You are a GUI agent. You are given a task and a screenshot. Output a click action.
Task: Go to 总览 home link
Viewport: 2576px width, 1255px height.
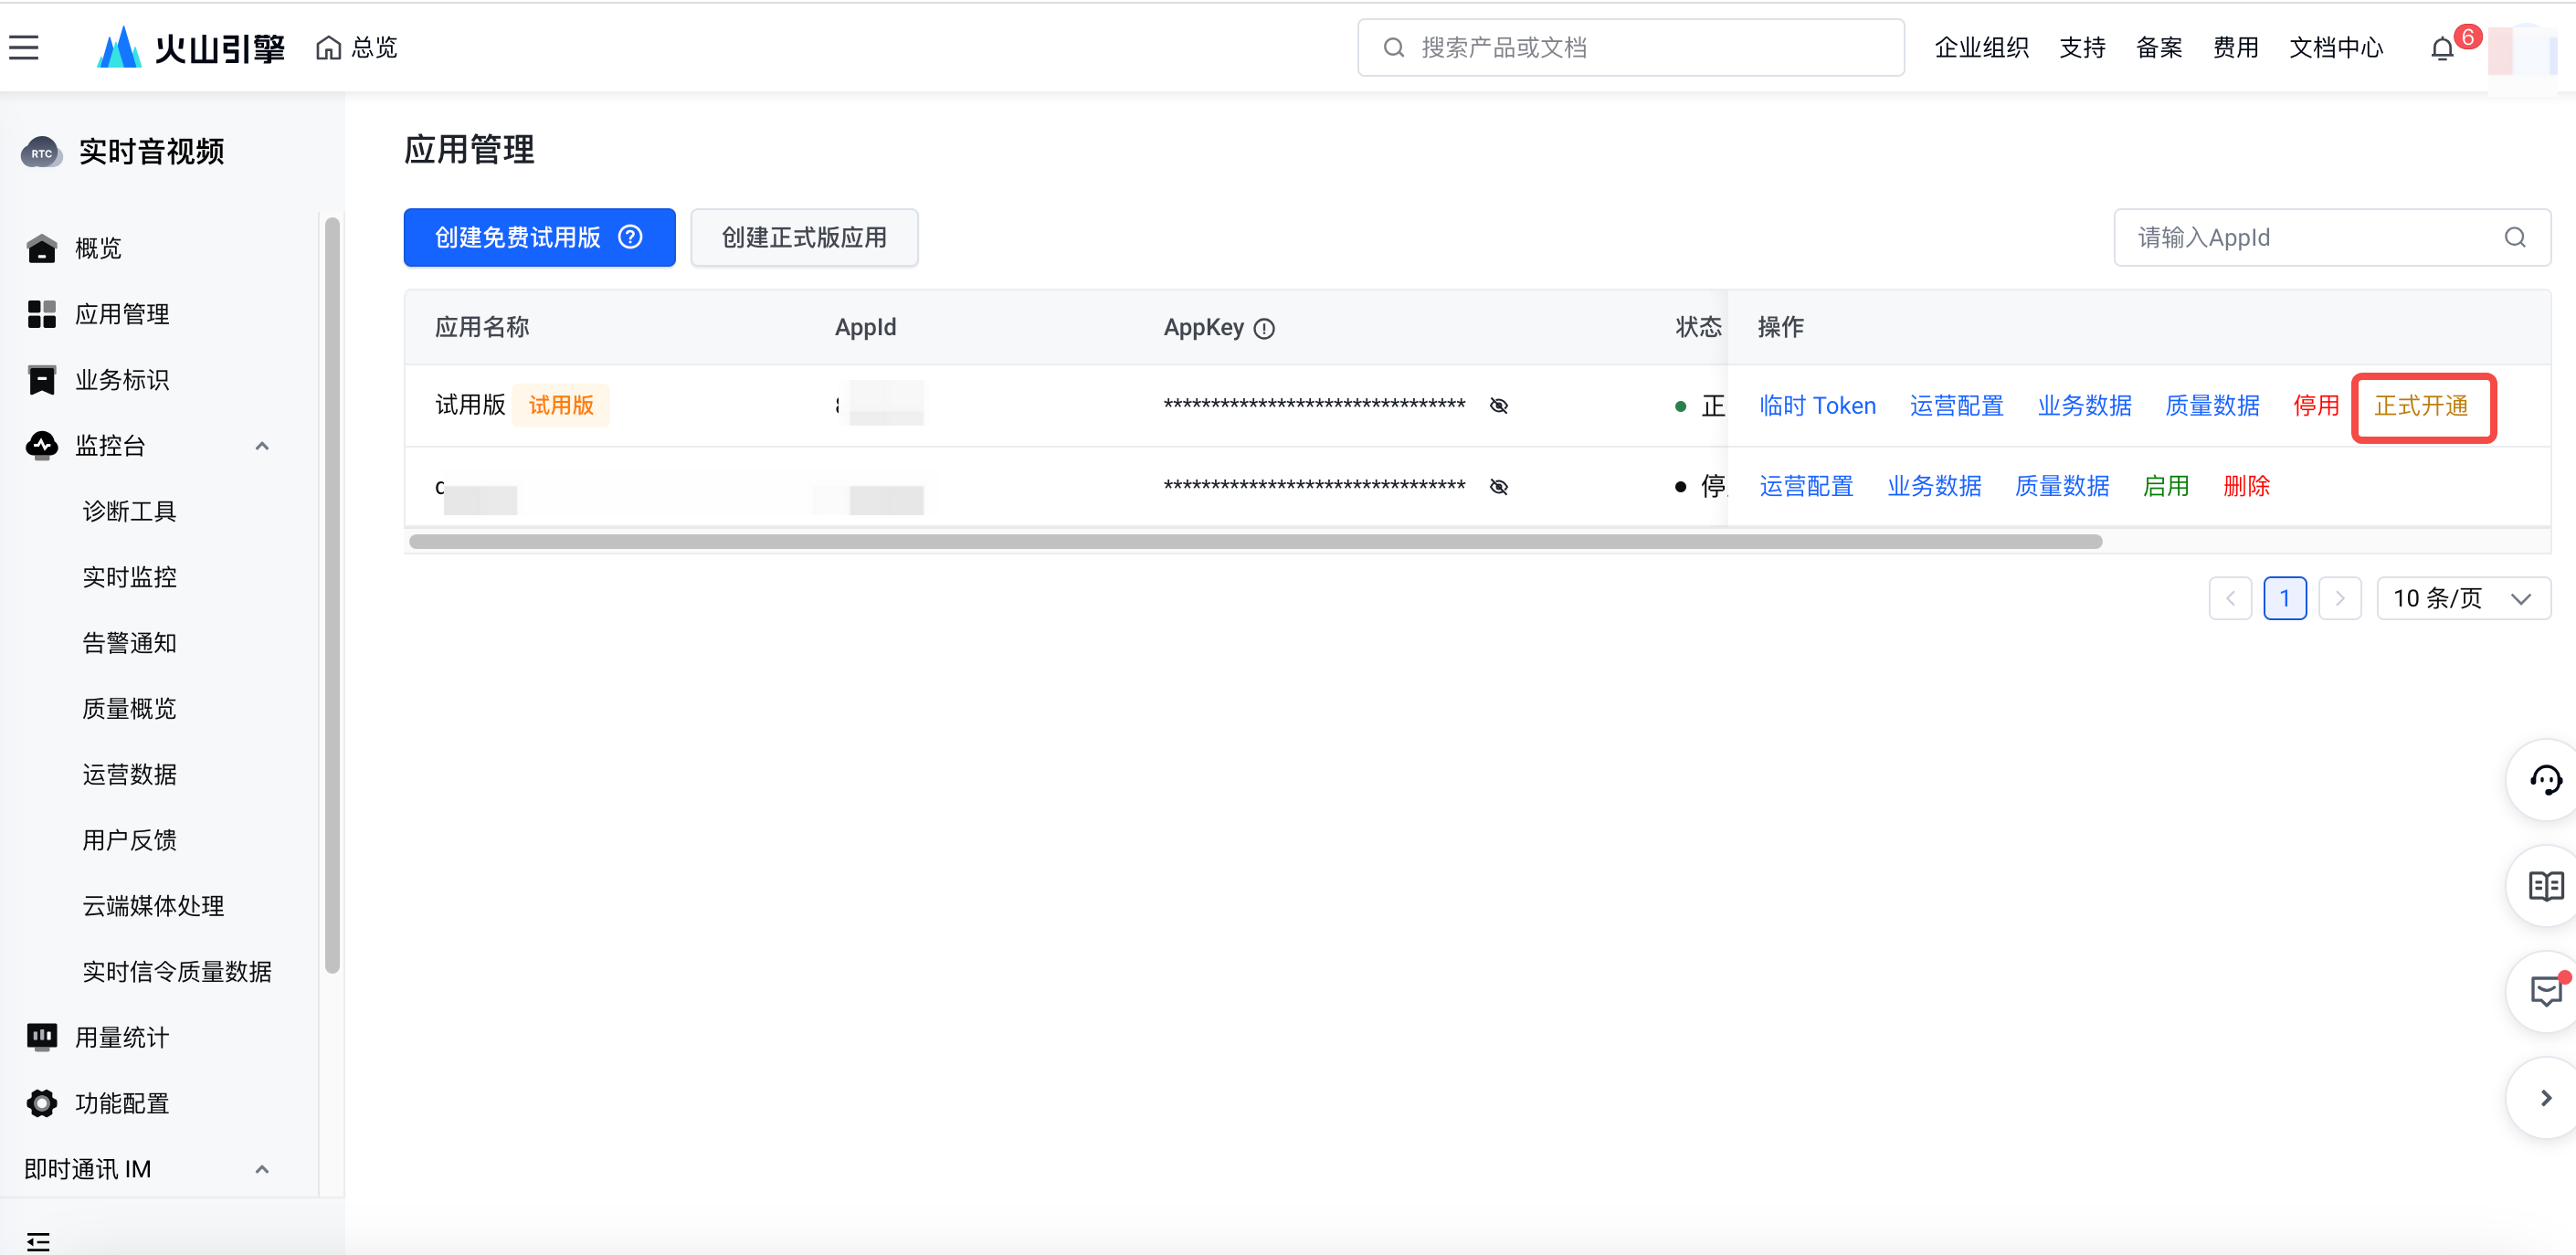click(357, 47)
